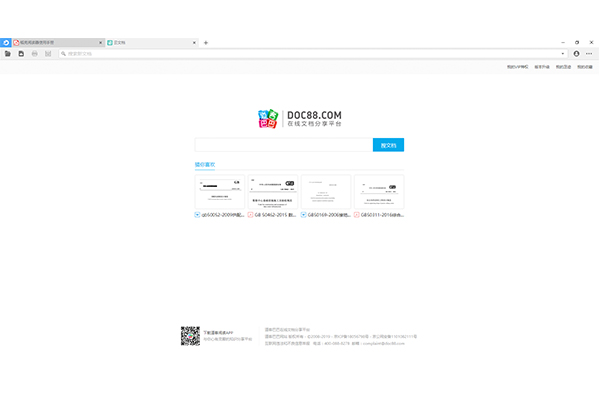The image size is (600, 400).
Task: Click the mail envelope toolbar icon
Action: click(x=48, y=54)
